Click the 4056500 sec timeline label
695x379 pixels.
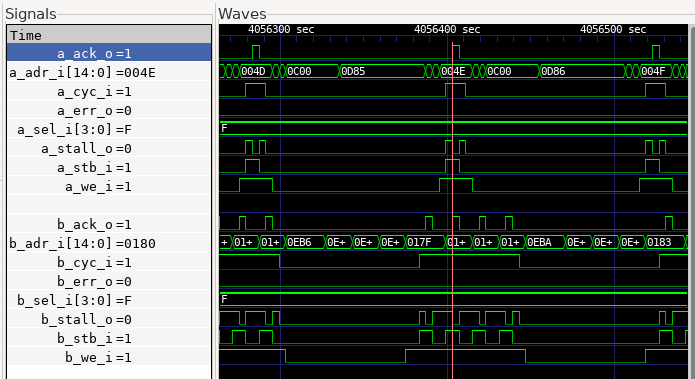pos(613,29)
